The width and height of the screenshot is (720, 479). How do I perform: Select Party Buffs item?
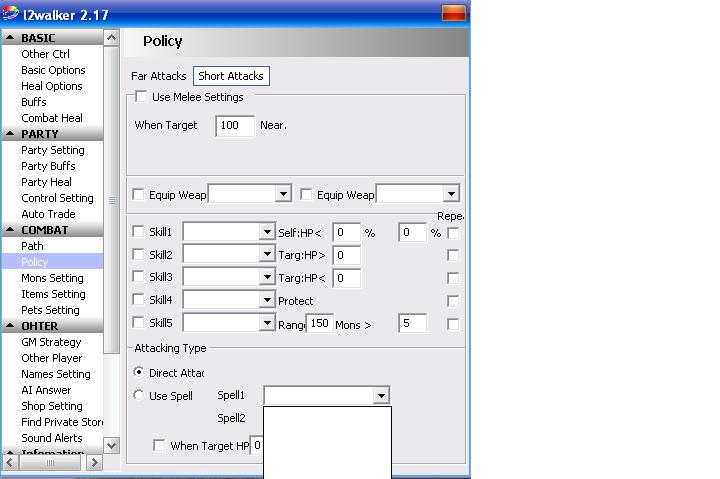[48, 166]
